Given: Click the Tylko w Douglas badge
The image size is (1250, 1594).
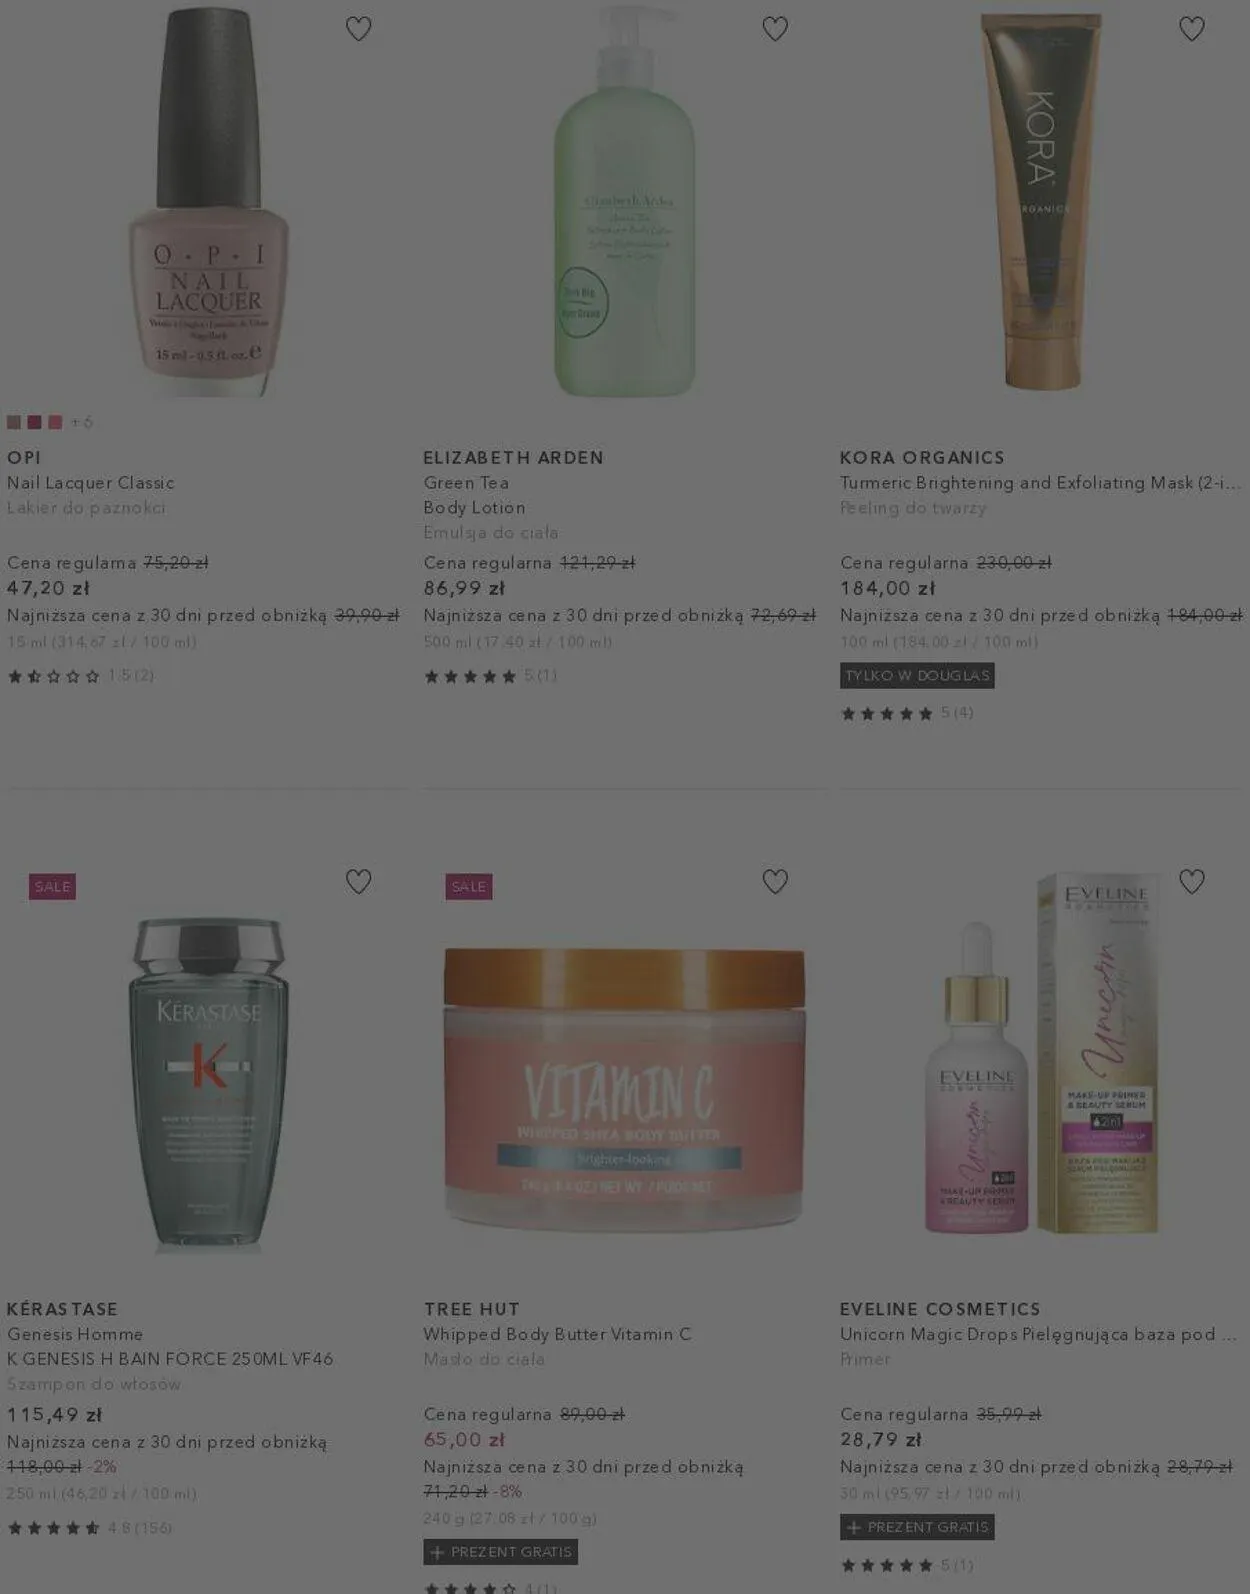Looking at the screenshot, I should 917,676.
